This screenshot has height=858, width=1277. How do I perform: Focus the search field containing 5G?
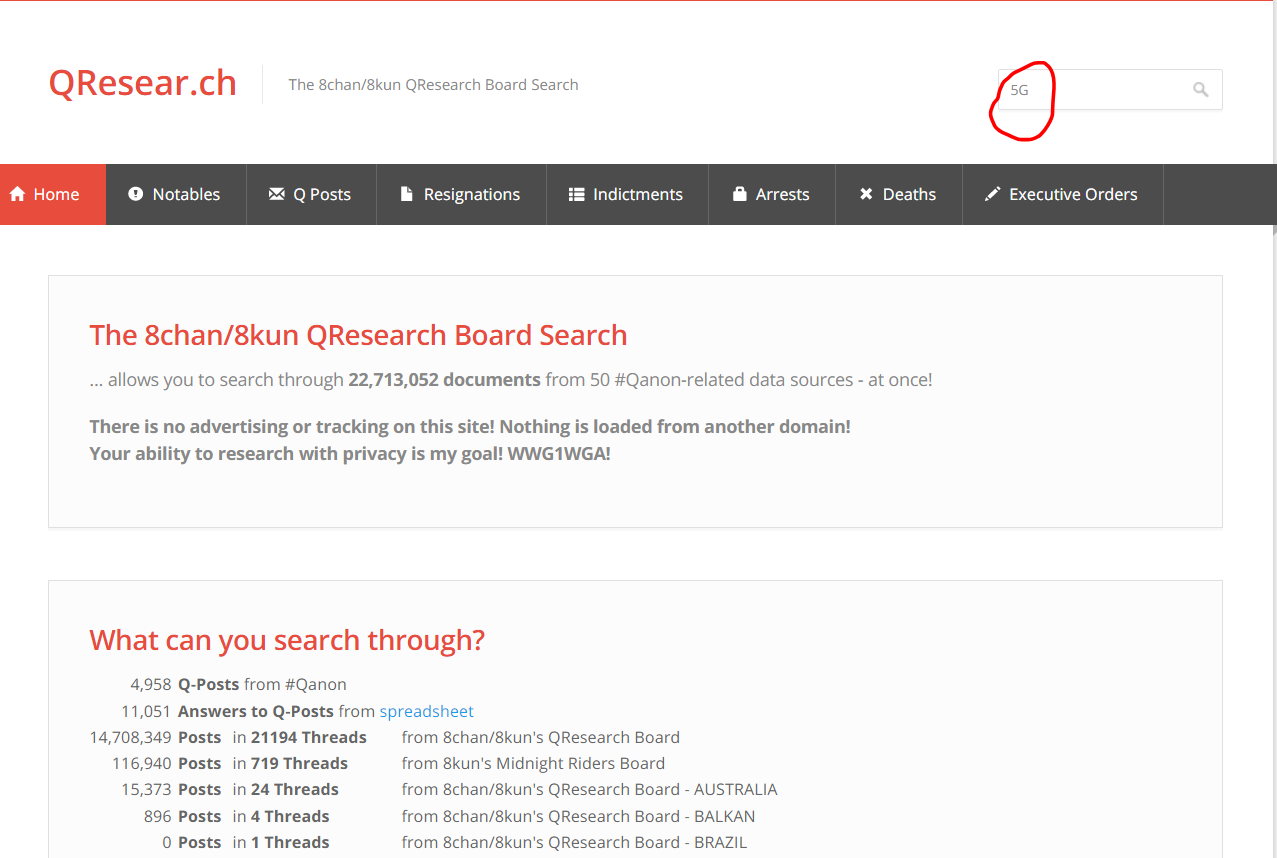coord(1110,90)
